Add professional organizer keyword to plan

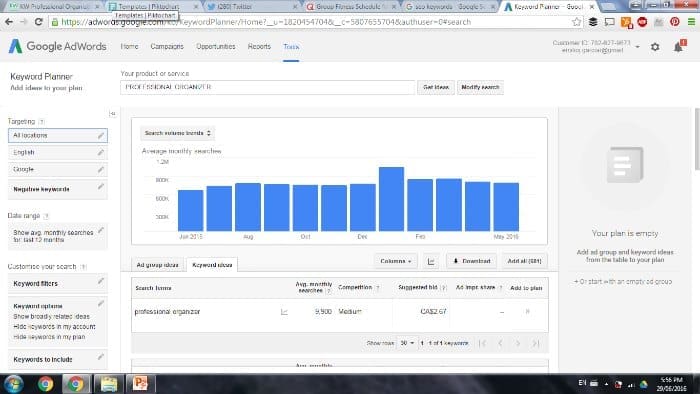pyautogui.click(x=527, y=311)
